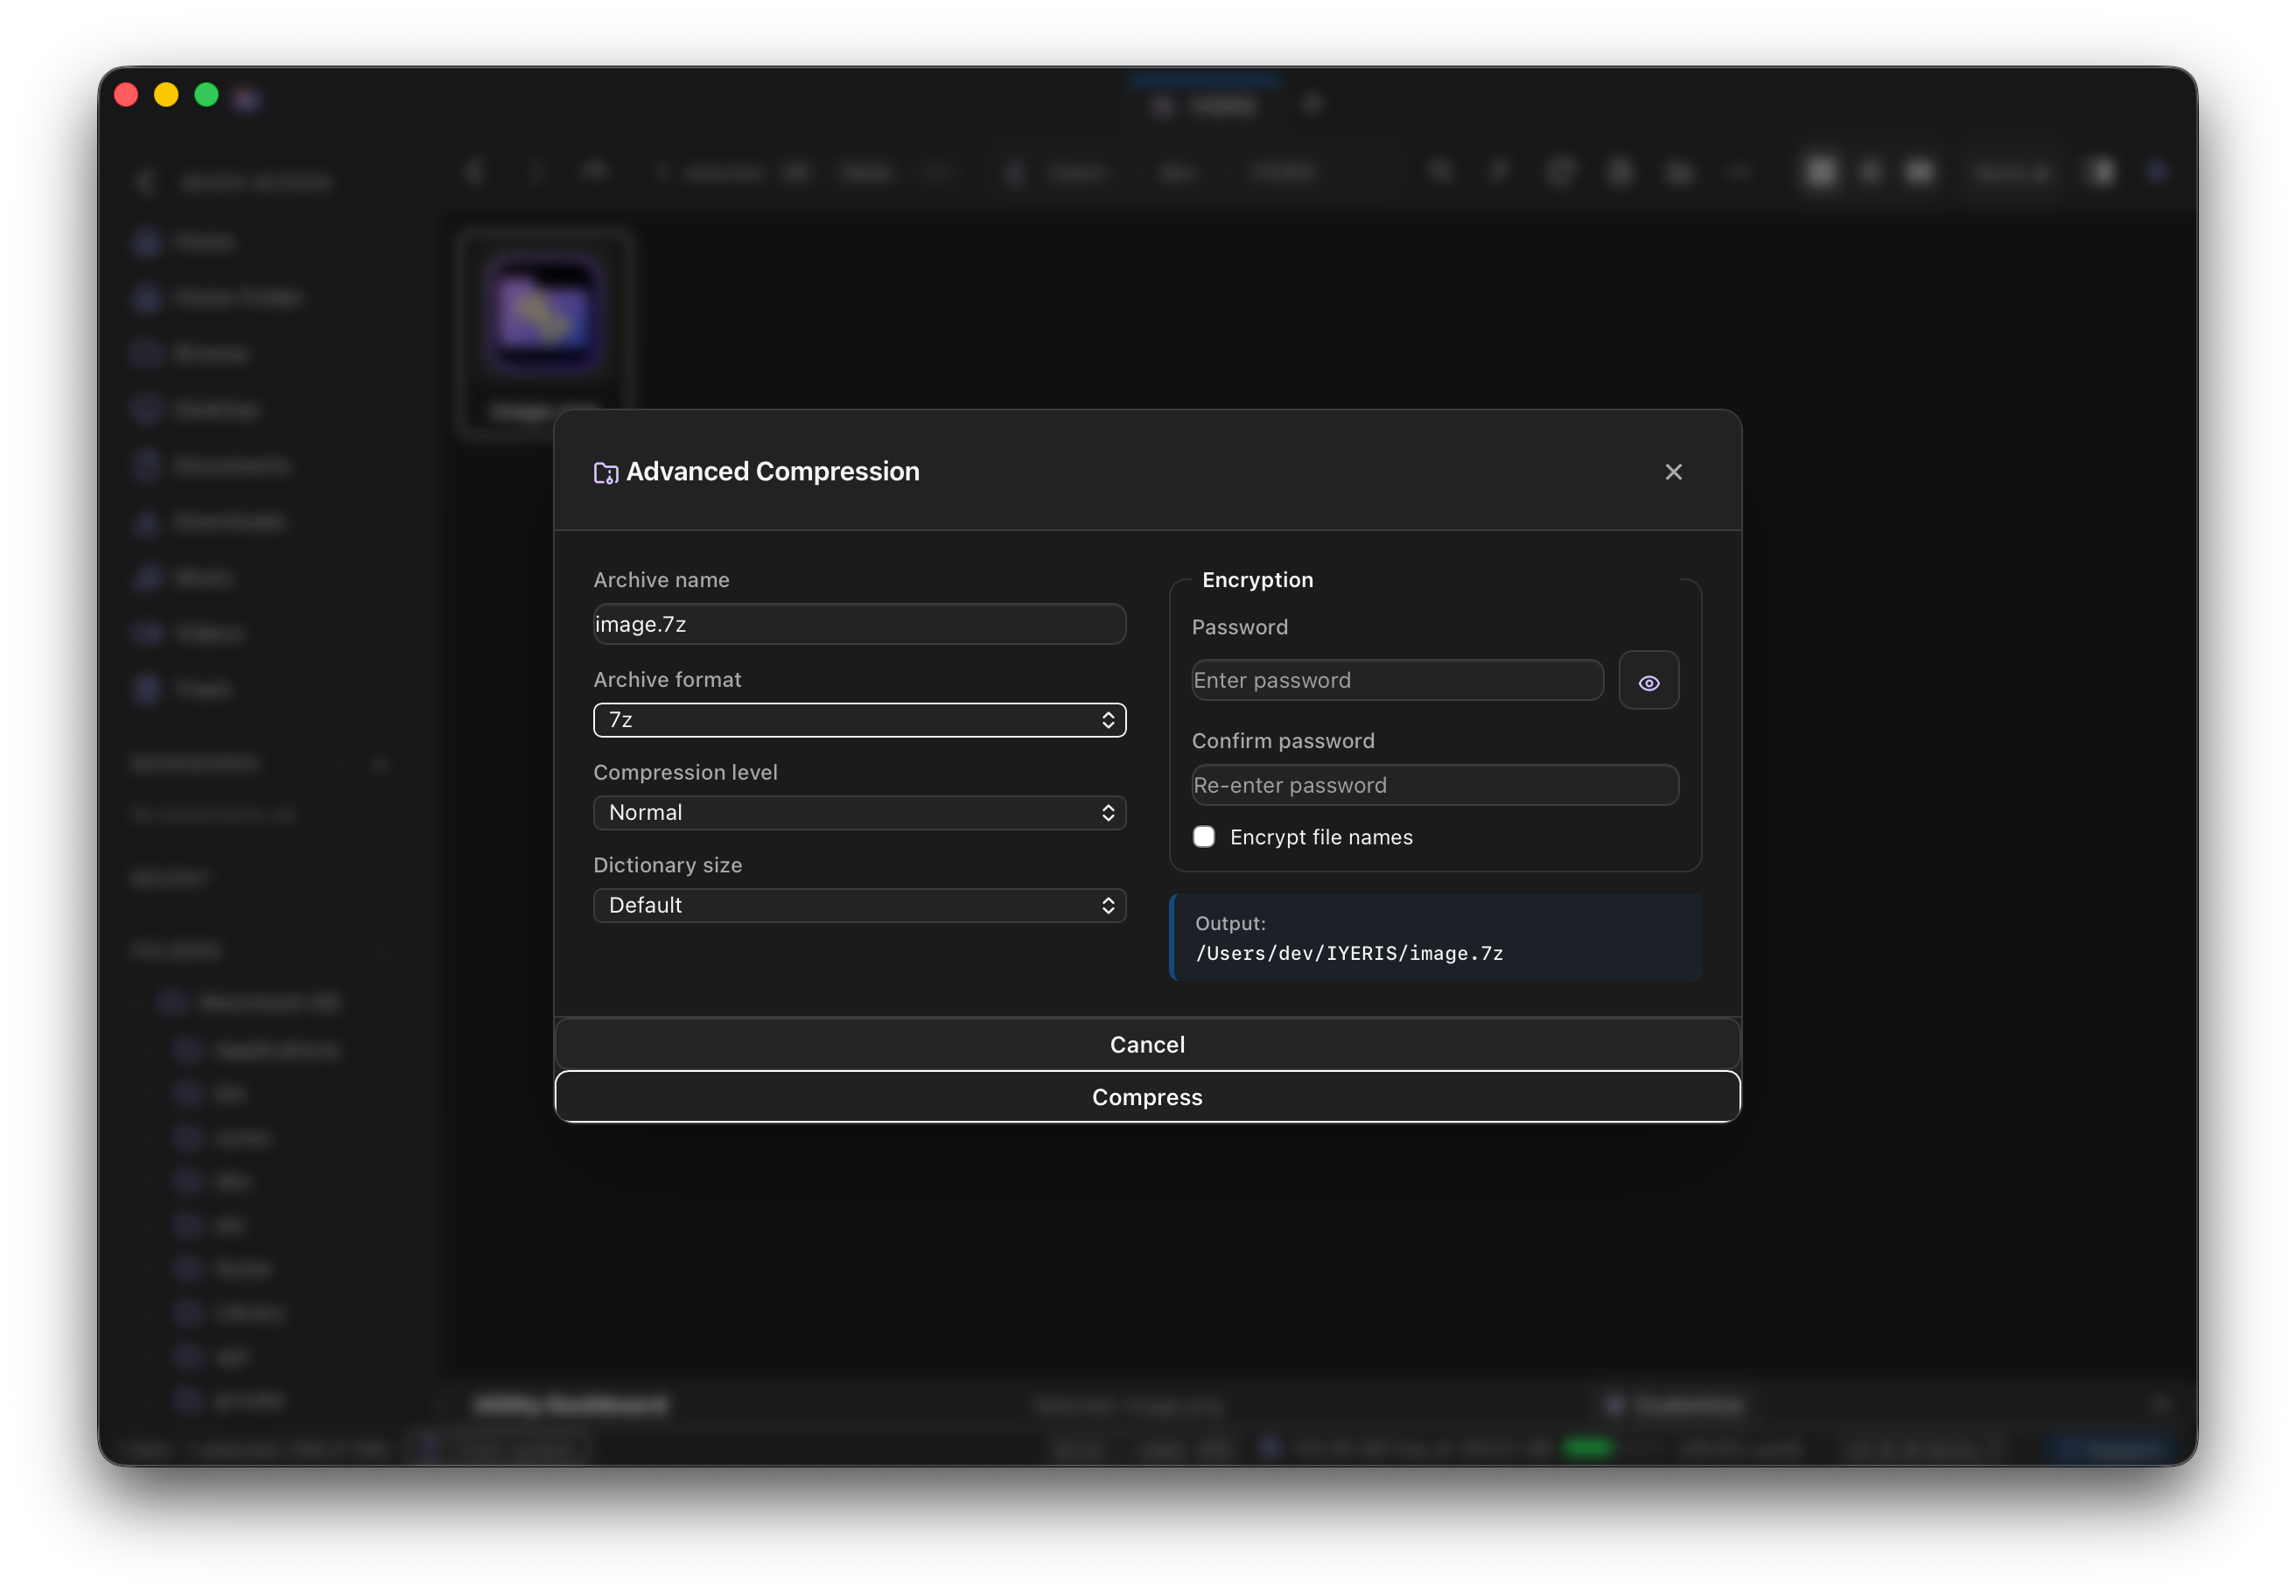The width and height of the screenshot is (2296, 1596).
Task: Click the Compress button
Action: pos(1147,1097)
